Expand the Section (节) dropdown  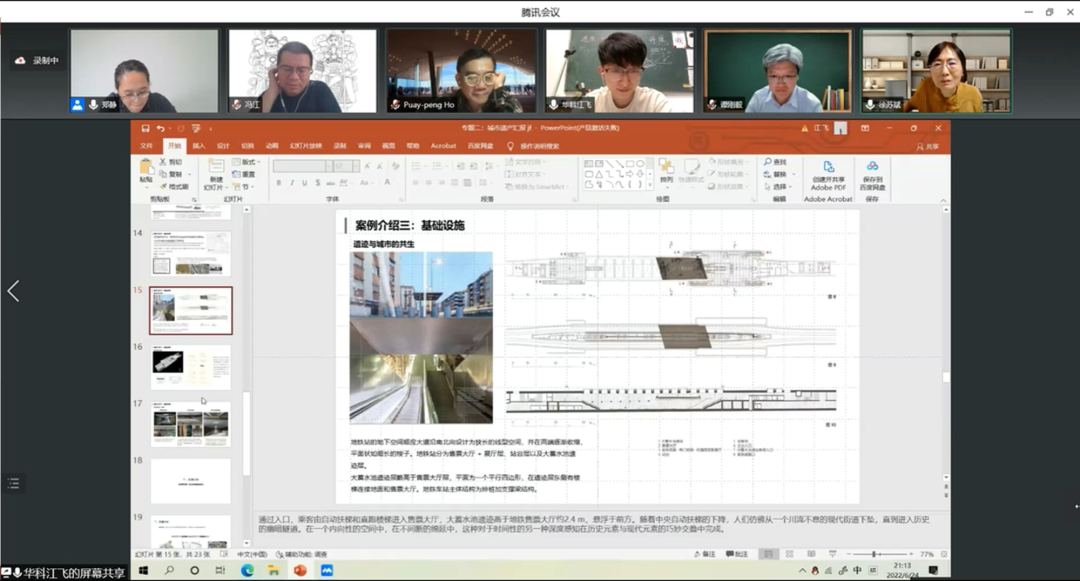[x=244, y=187]
